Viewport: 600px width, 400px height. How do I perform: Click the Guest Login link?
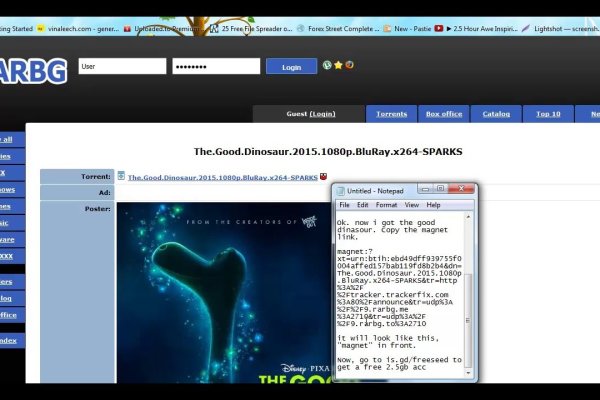pos(322,114)
